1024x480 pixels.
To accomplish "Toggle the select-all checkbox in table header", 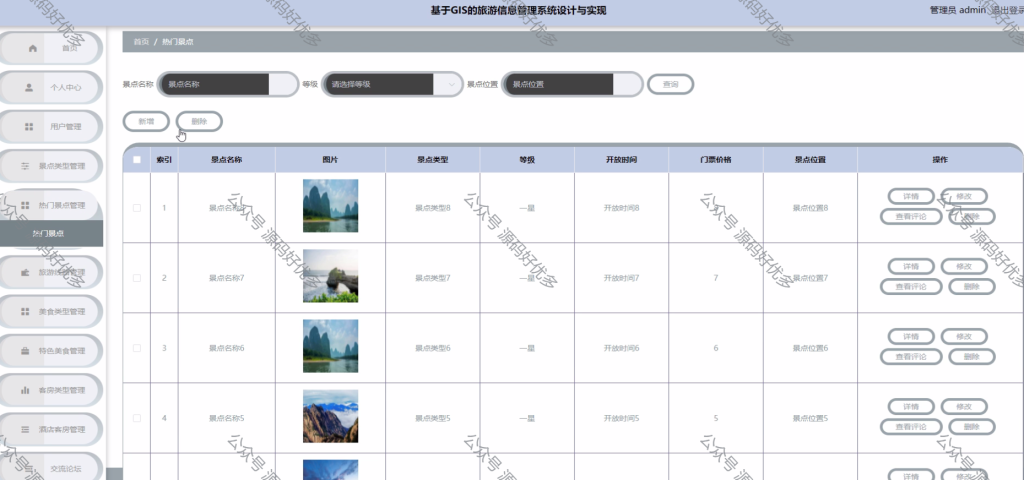I will tap(136, 160).
